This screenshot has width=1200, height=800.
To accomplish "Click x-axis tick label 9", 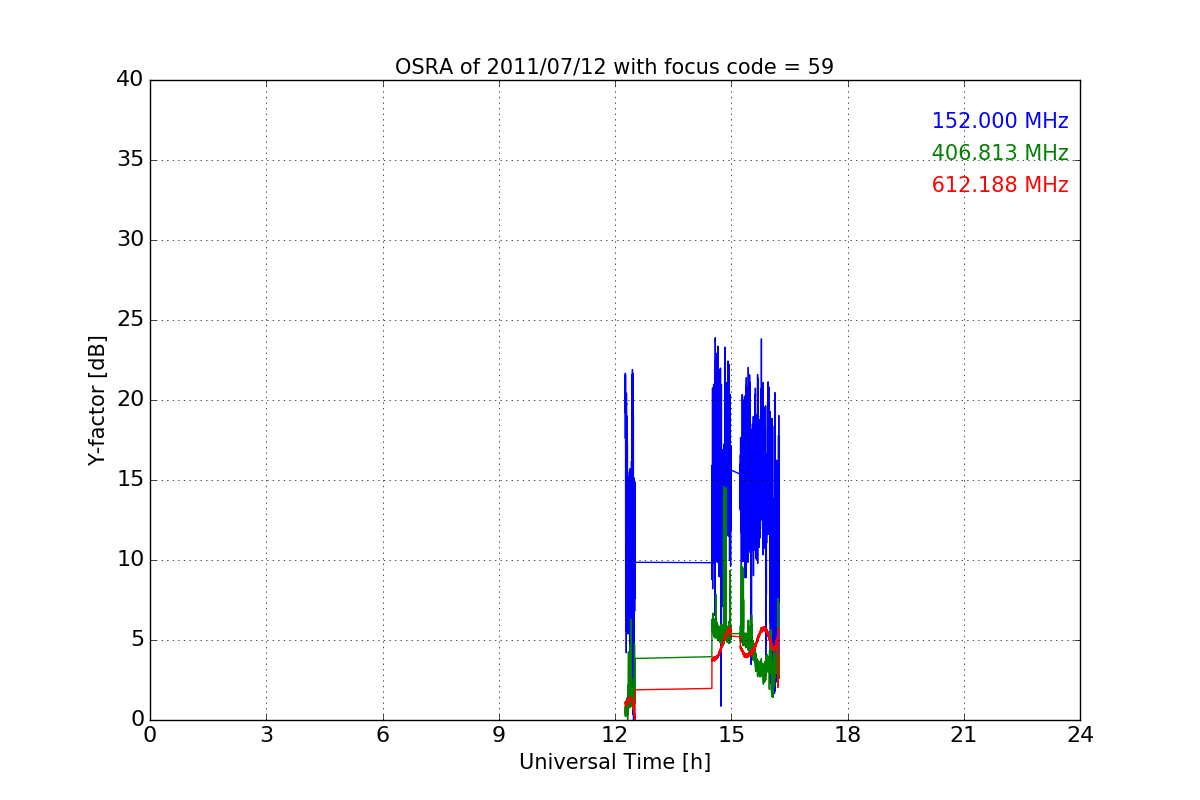I will pos(499,735).
